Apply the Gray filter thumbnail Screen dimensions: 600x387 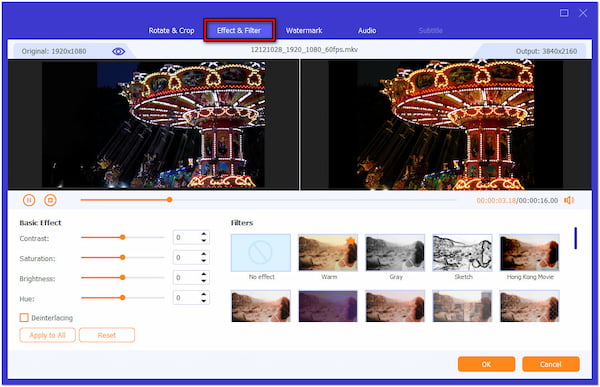pos(395,253)
